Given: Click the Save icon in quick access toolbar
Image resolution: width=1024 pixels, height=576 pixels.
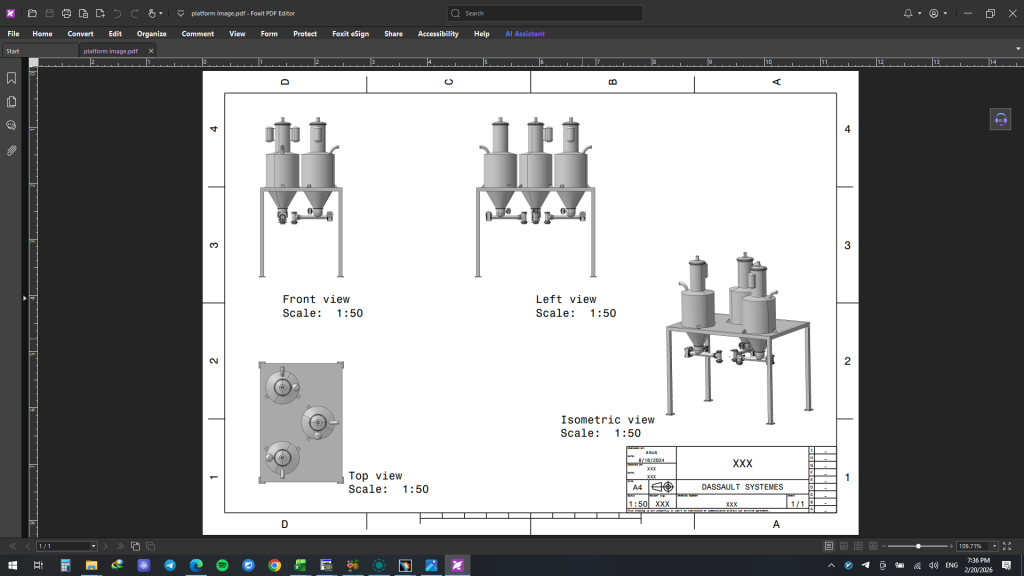Looking at the screenshot, I should point(49,13).
